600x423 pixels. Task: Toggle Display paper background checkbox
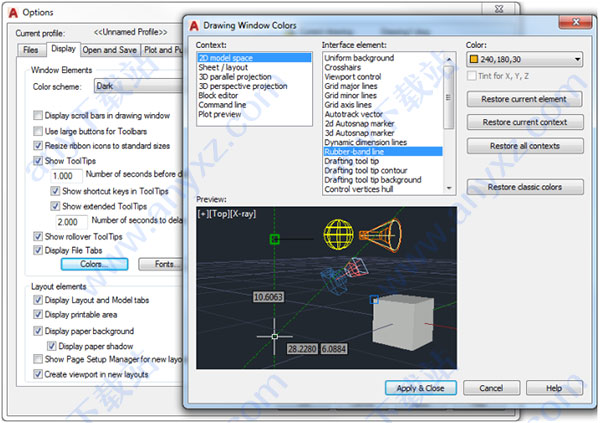[38, 331]
